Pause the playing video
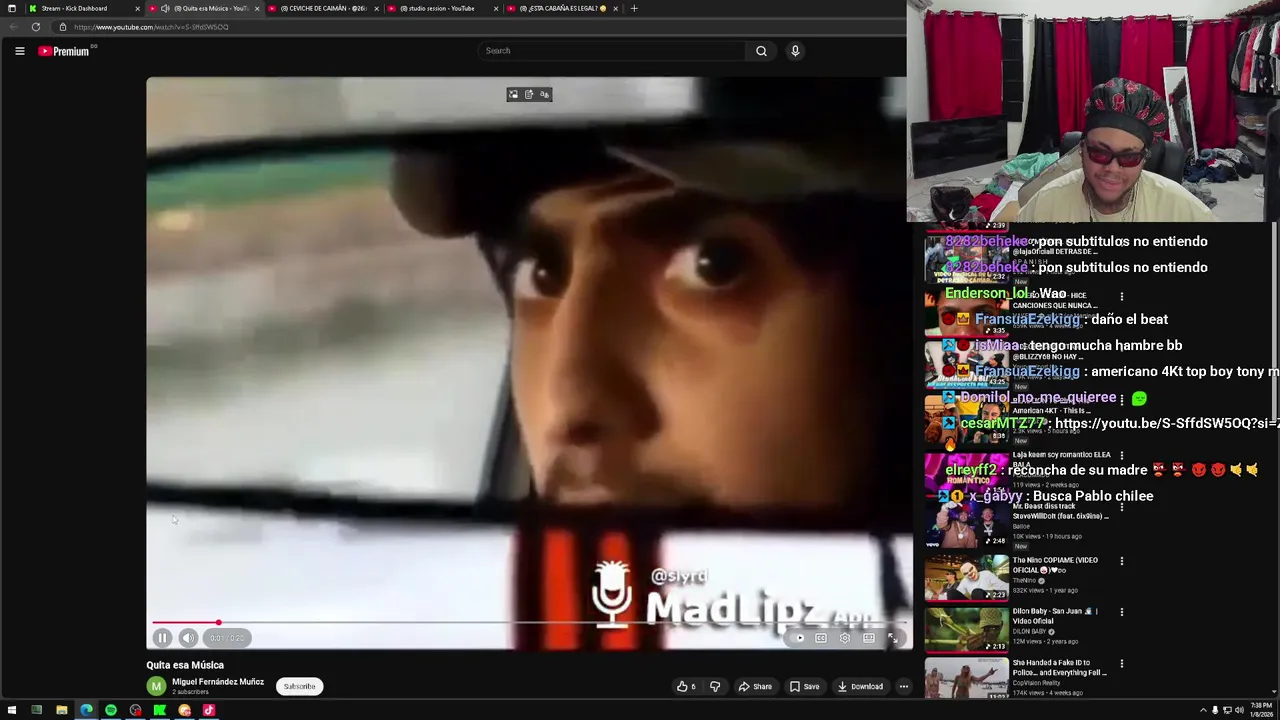 [162, 638]
